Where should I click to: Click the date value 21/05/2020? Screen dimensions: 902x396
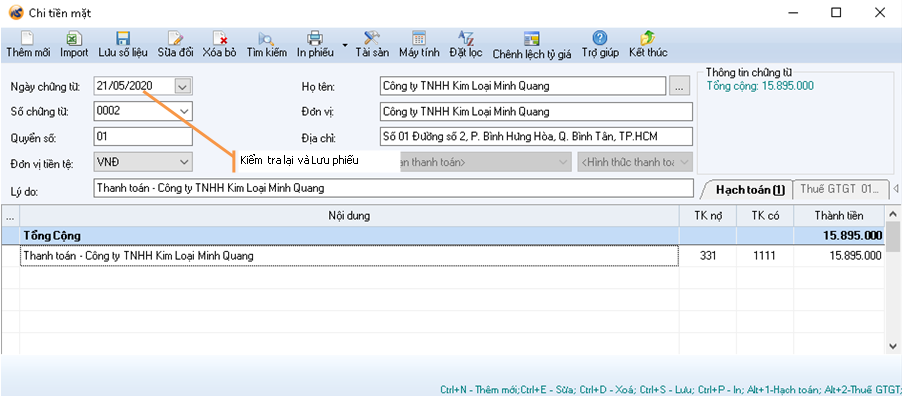124,86
